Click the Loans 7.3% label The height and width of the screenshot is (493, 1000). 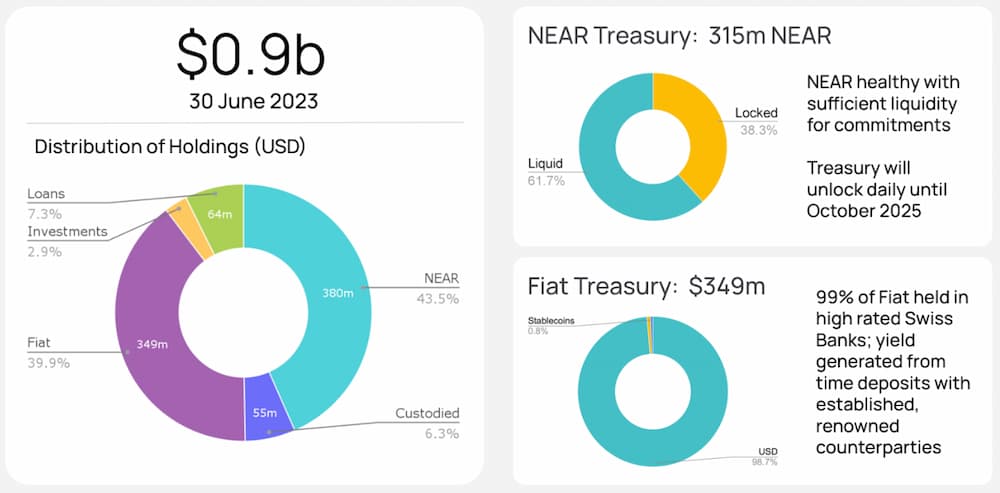click(45, 204)
